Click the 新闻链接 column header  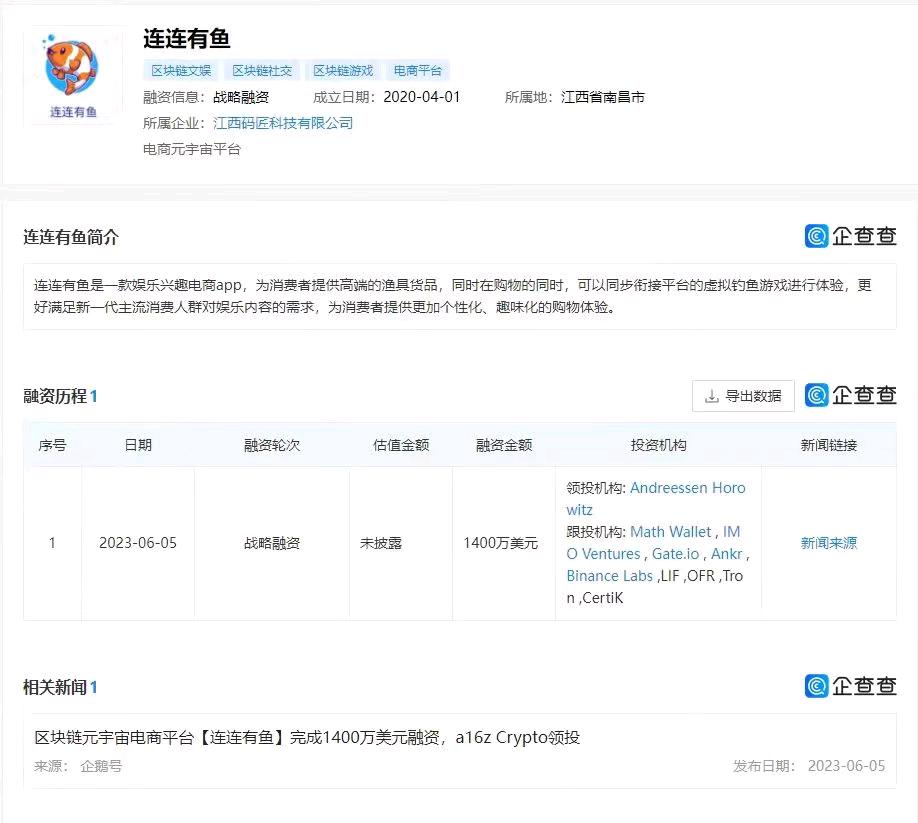pos(828,445)
